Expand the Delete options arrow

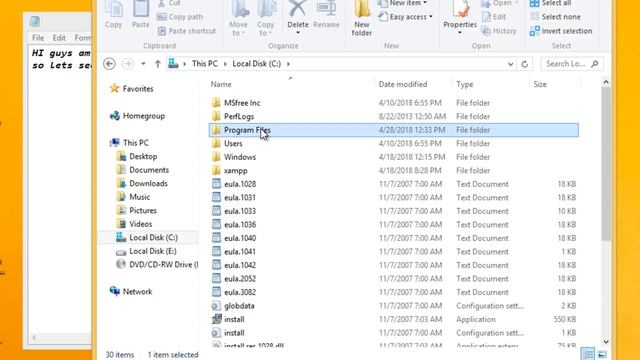pyautogui.click(x=298, y=33)
